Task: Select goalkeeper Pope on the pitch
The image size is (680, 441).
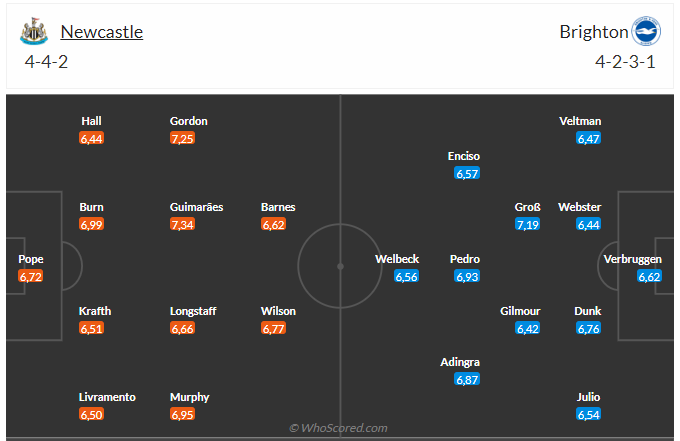Action: tap(31, 259)
